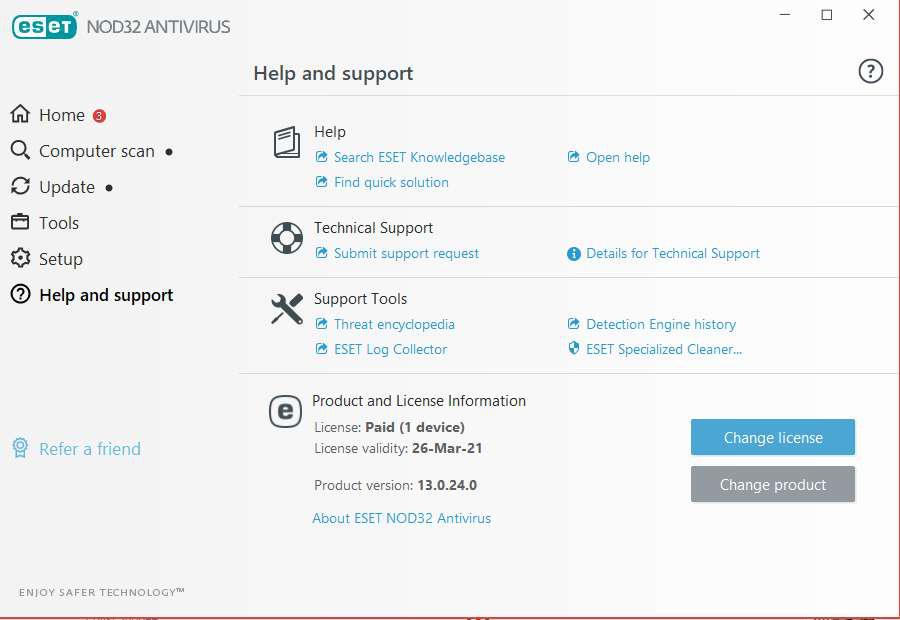The height and width of the screenshot is (620, 900).
Task: Maximize the ESET window
Action: (827, 14)
